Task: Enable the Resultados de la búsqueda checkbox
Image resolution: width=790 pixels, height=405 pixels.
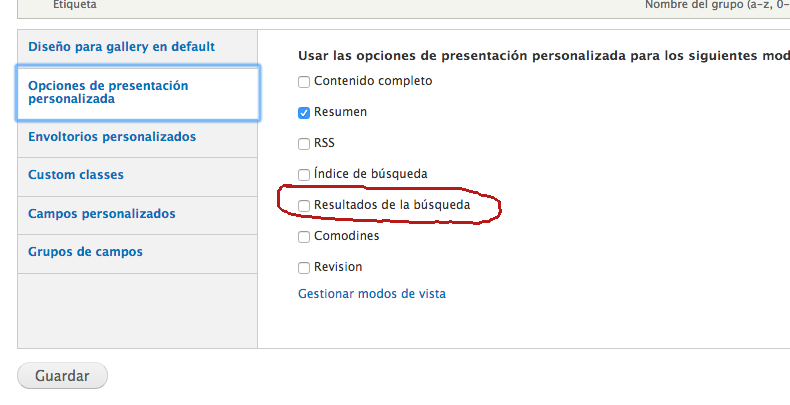Action: (304, 205)
